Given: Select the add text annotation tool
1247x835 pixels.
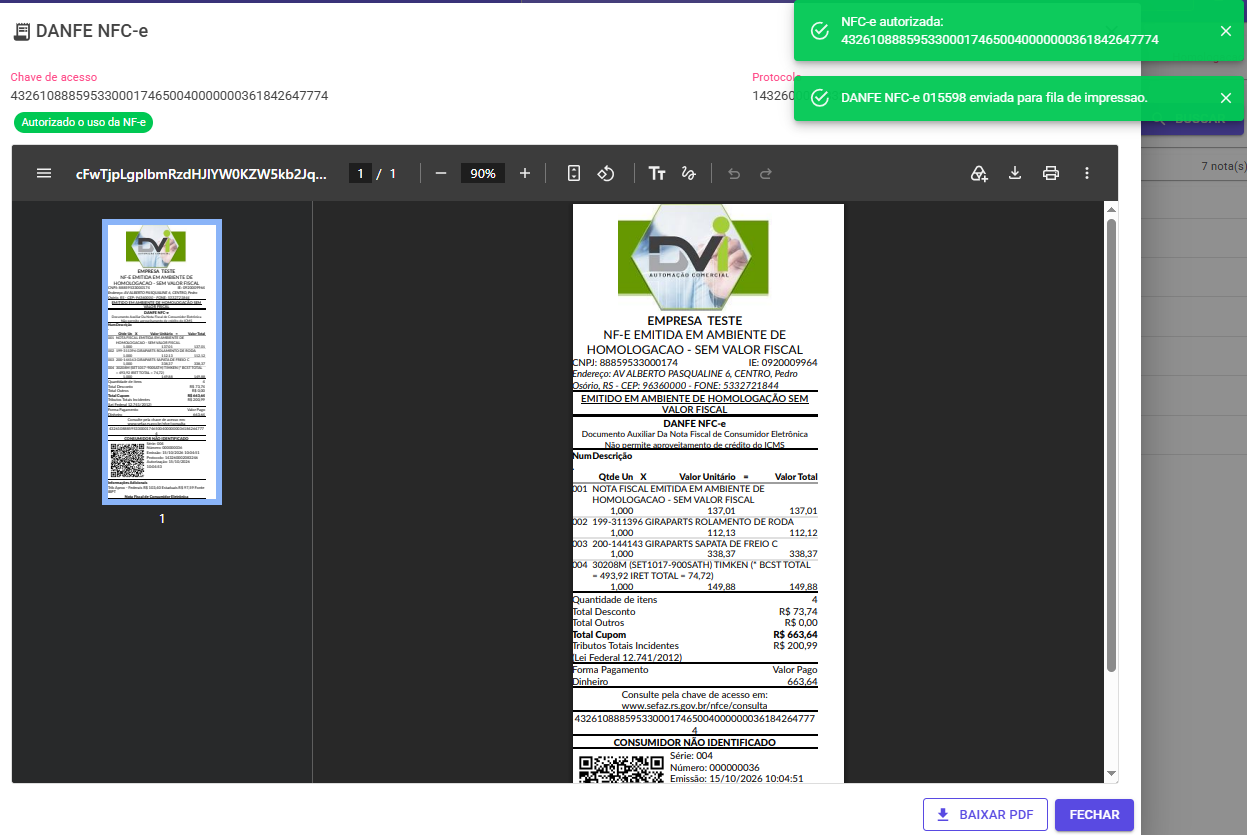Looking at the screenshot, I should coord(657,173).
